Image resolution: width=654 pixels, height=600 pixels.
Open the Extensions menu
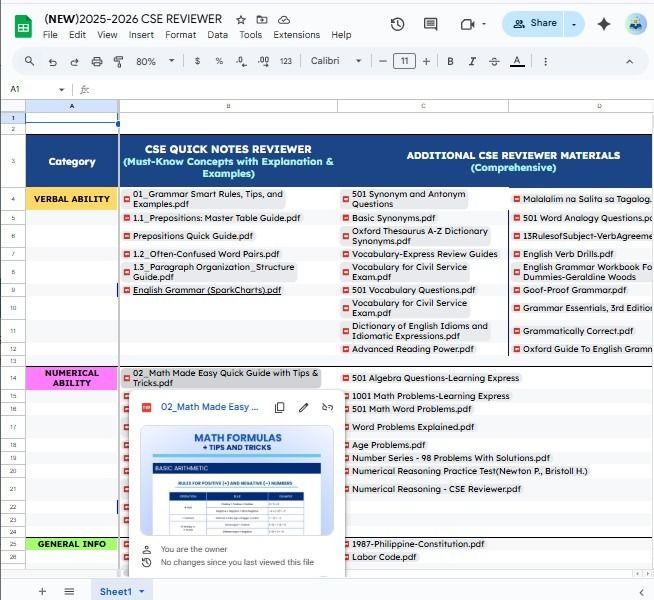(297, 35)
